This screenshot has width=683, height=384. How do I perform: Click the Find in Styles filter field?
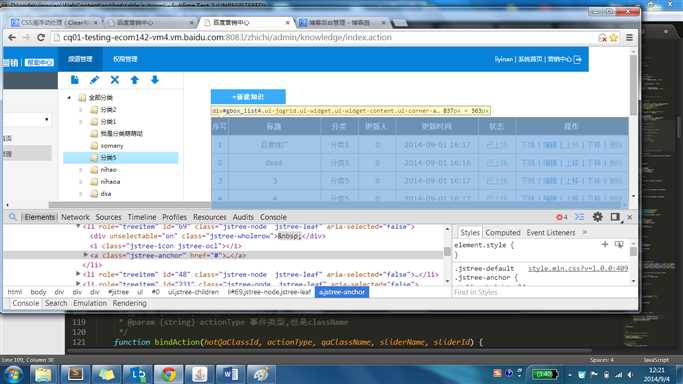coord(541,292)
